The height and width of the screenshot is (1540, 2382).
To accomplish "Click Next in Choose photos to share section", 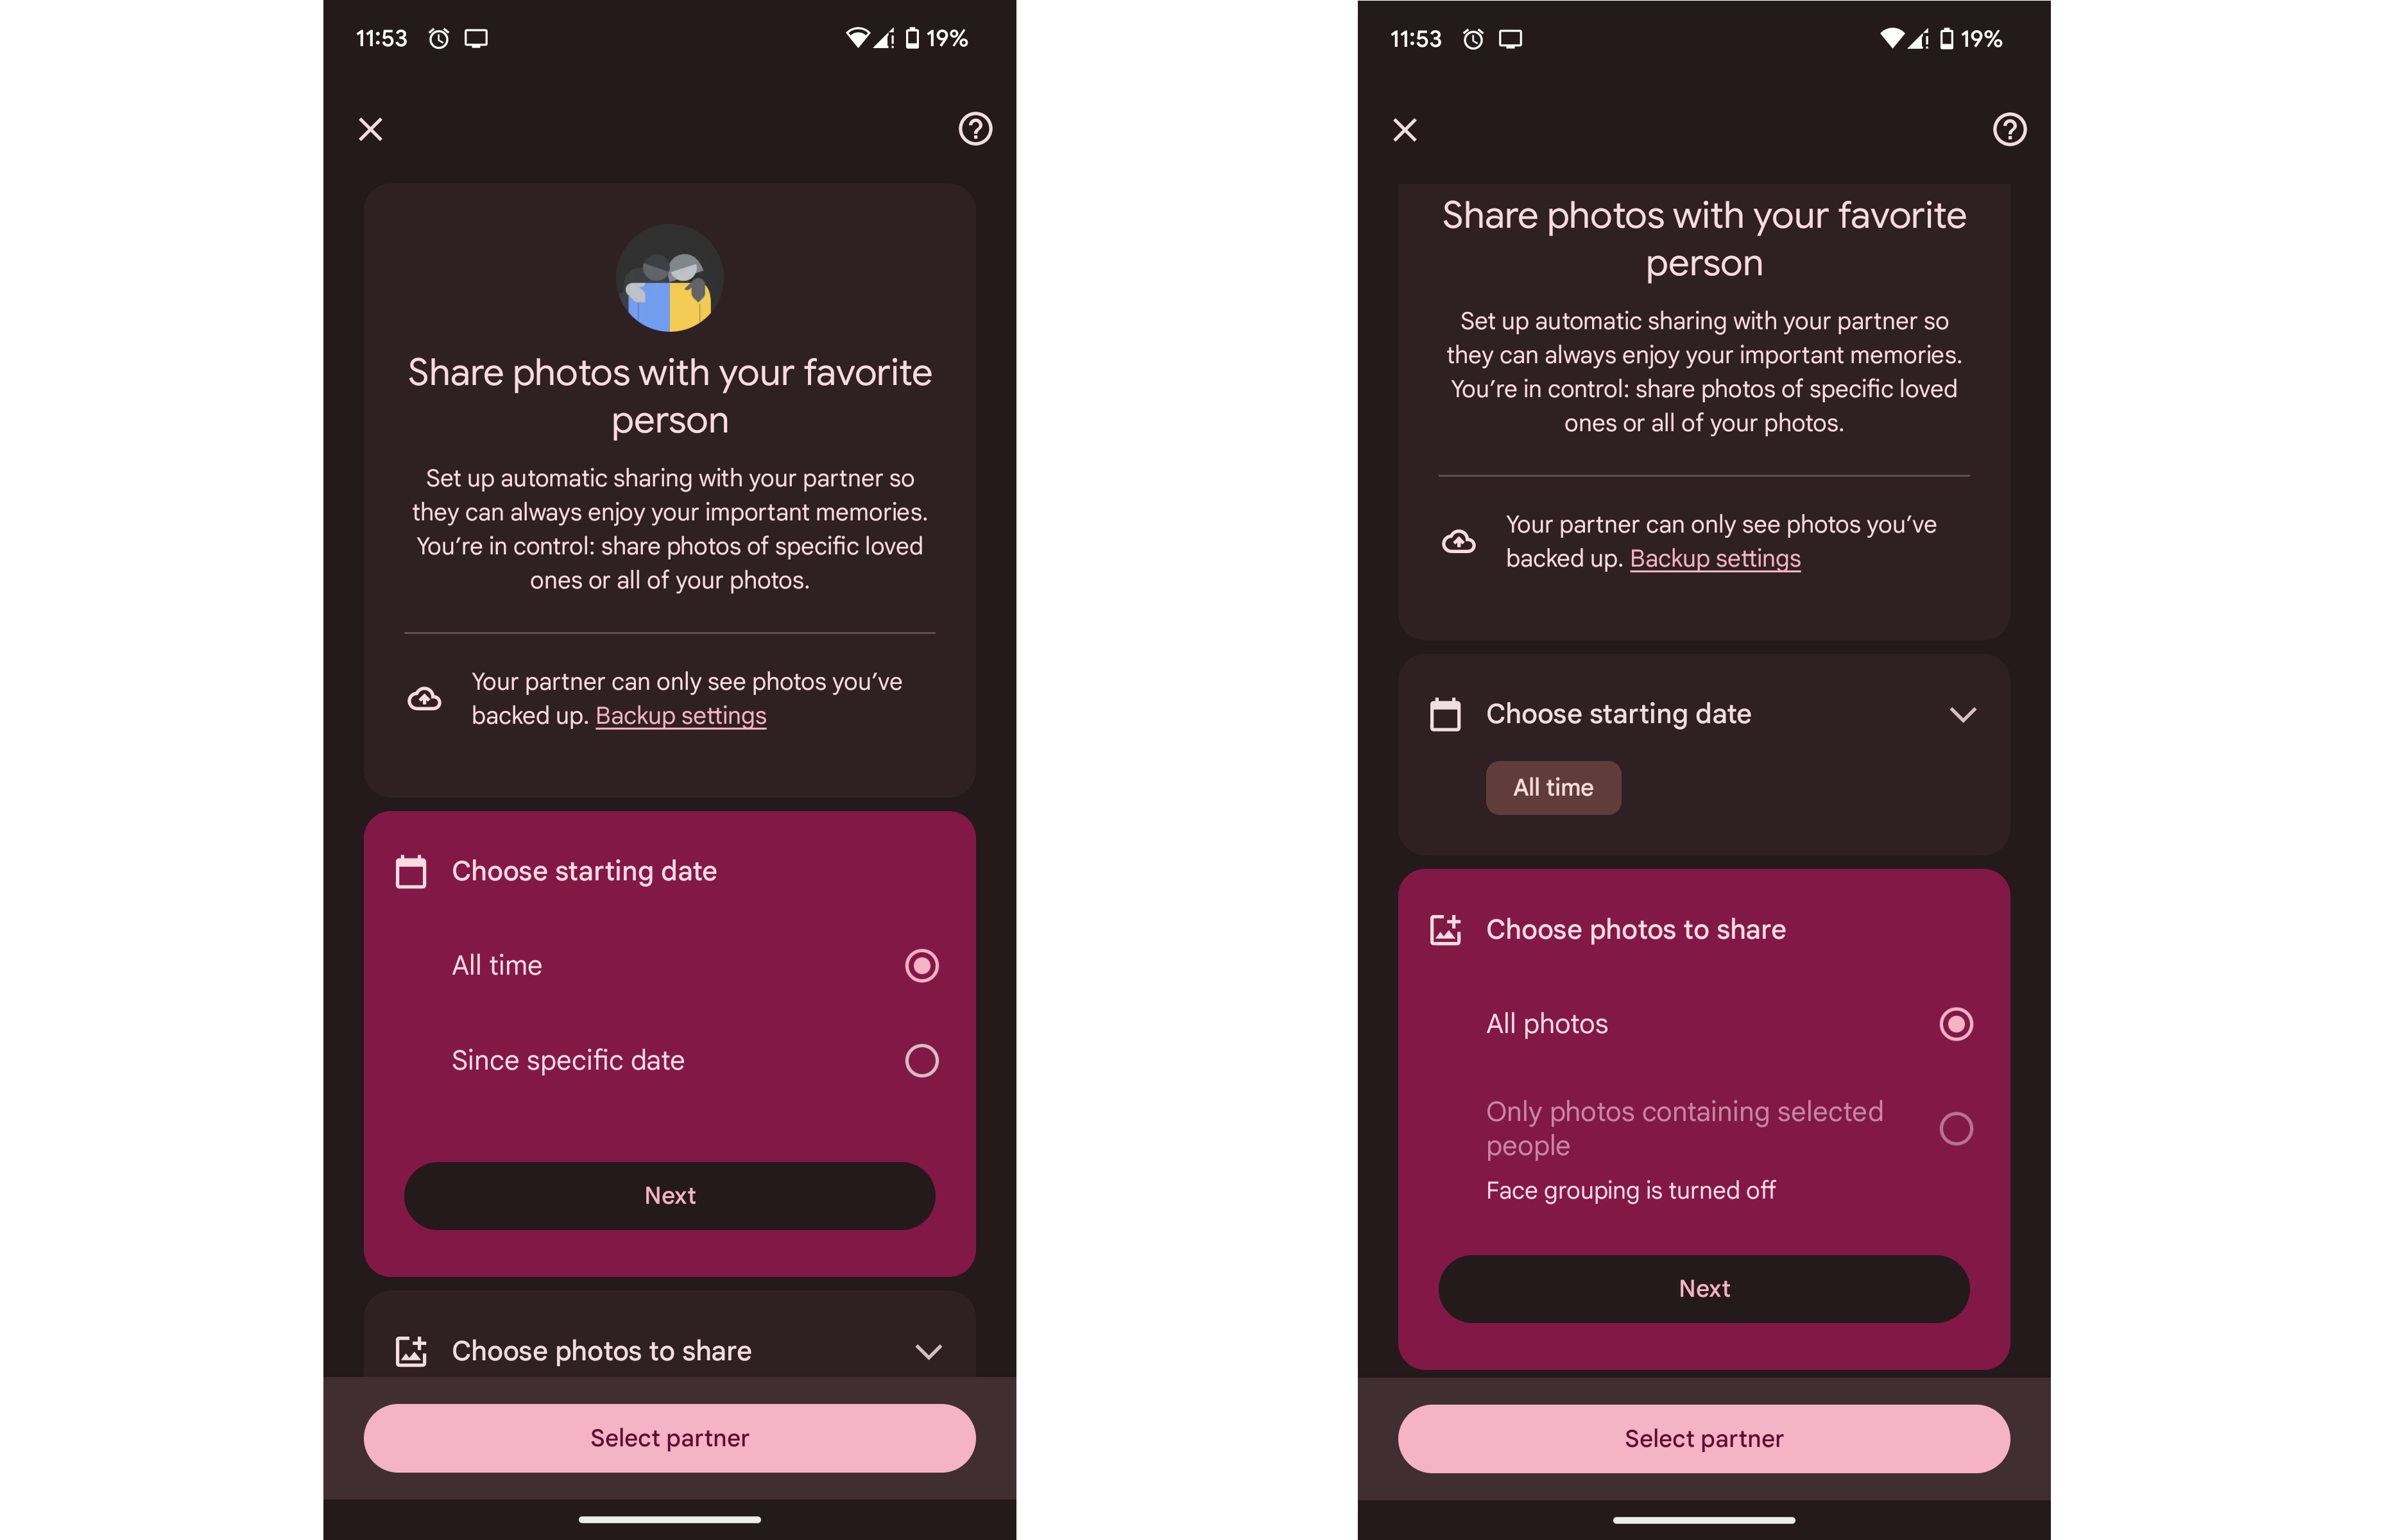I will click(1703, 1287).
